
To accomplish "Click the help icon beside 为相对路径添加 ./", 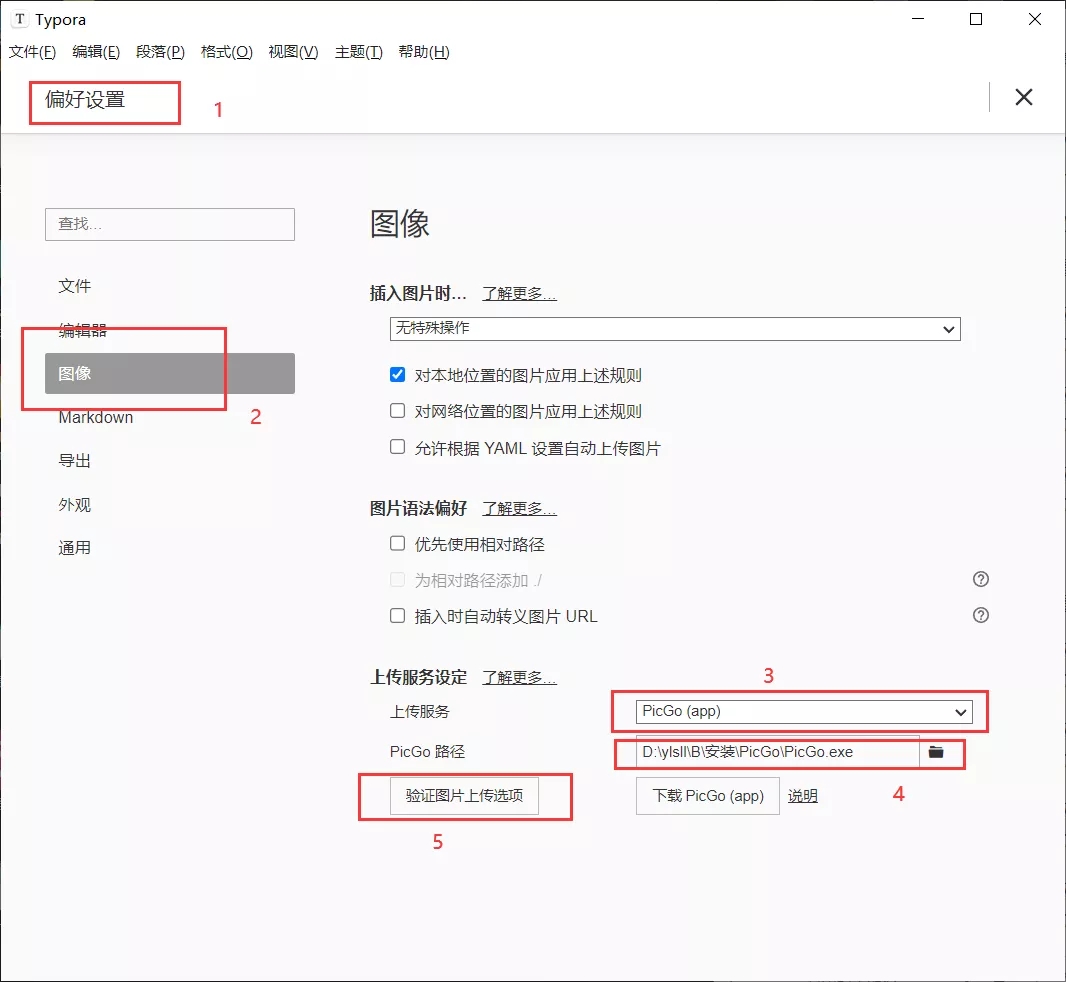I will [x=980, y=579].
